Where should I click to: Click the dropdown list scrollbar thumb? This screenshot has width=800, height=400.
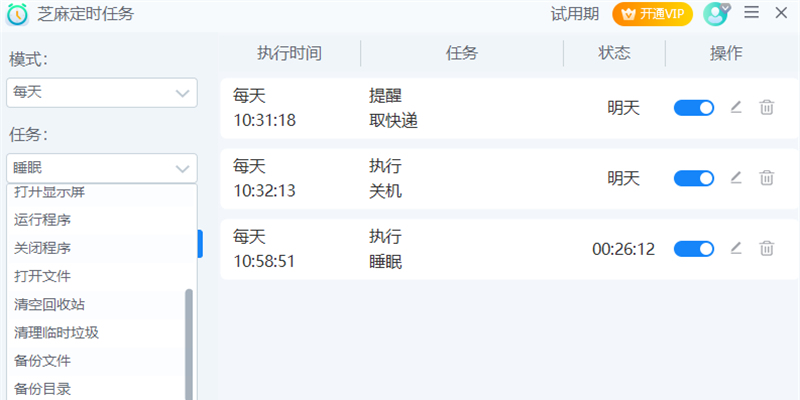[x=189, y=344]
